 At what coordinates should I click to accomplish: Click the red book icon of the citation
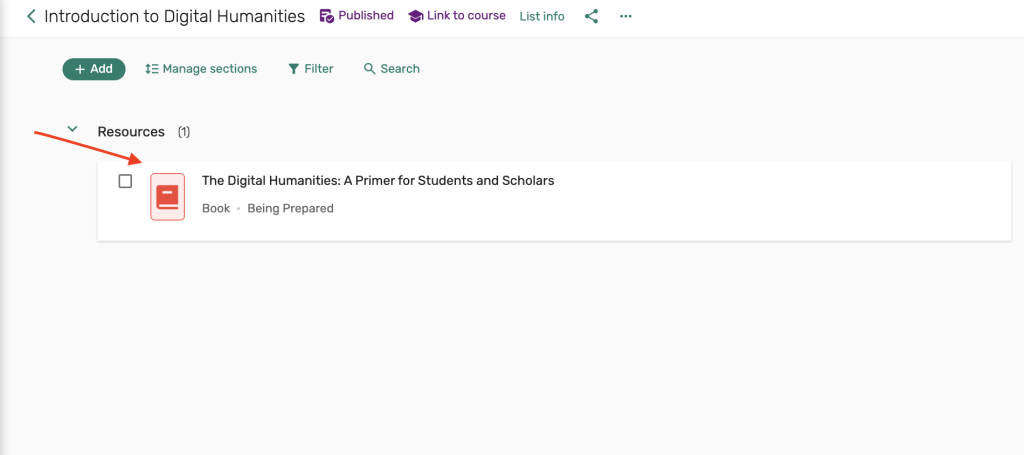[x=167, y=197]
